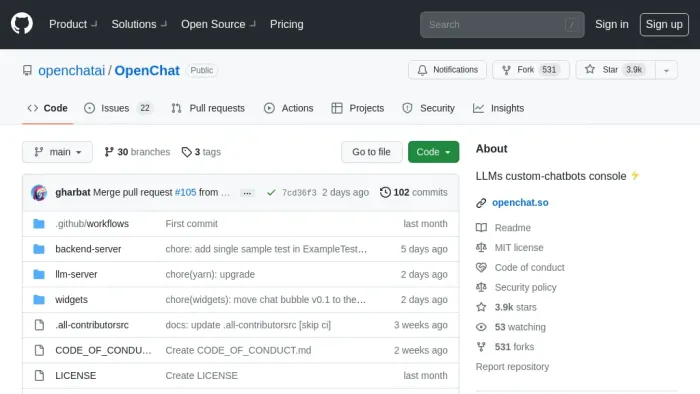Screen dimensions: 700x394
Task: Click the 'Public' visibility label
Action: pyautogui.click(x=202, y=71)
